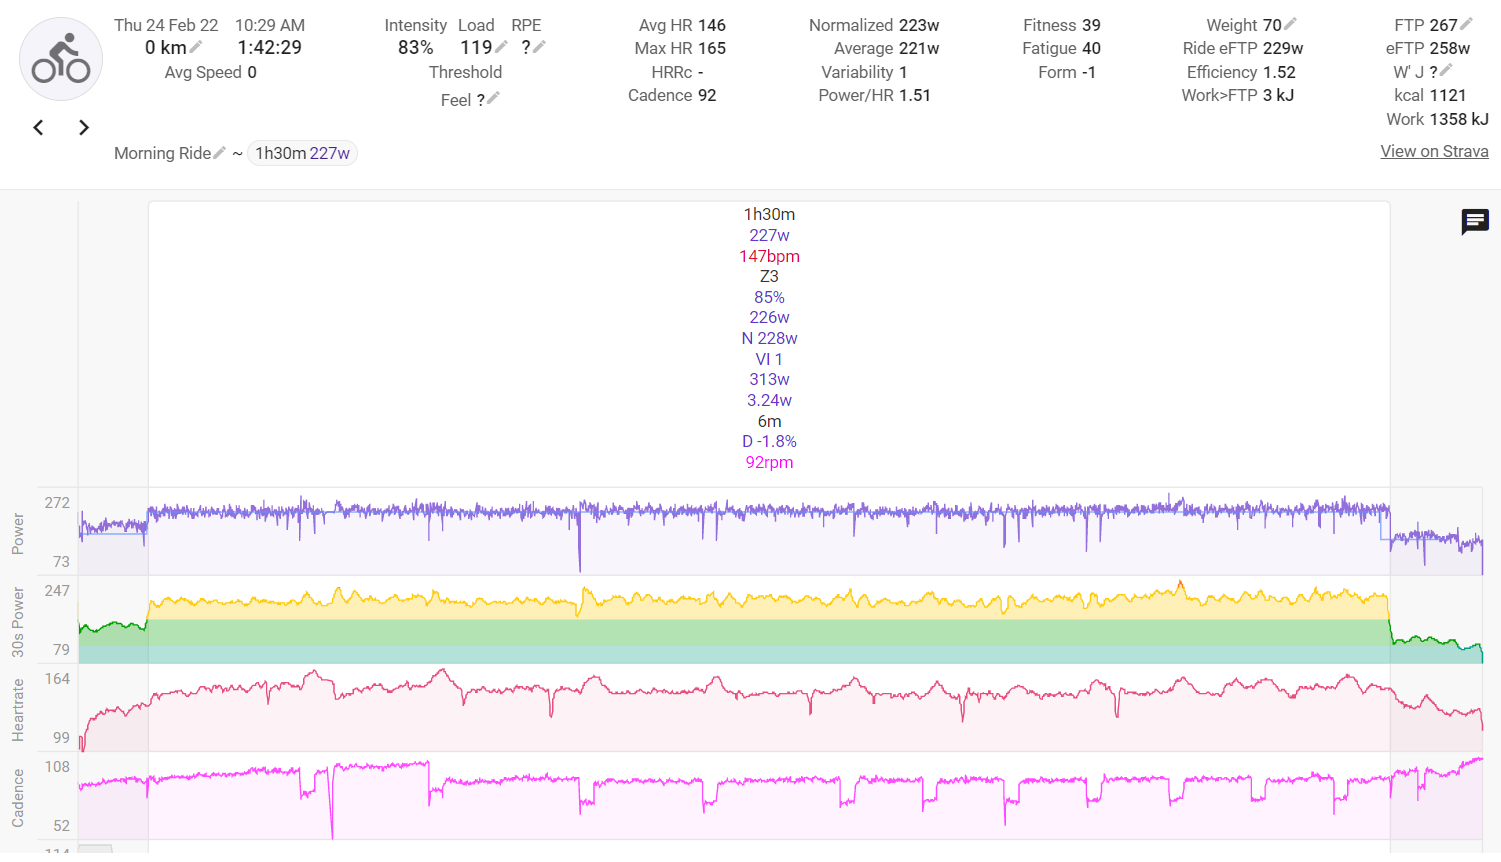Click the Heartrate chart axis label
The image size is (1501, 862).
point(18,710)
